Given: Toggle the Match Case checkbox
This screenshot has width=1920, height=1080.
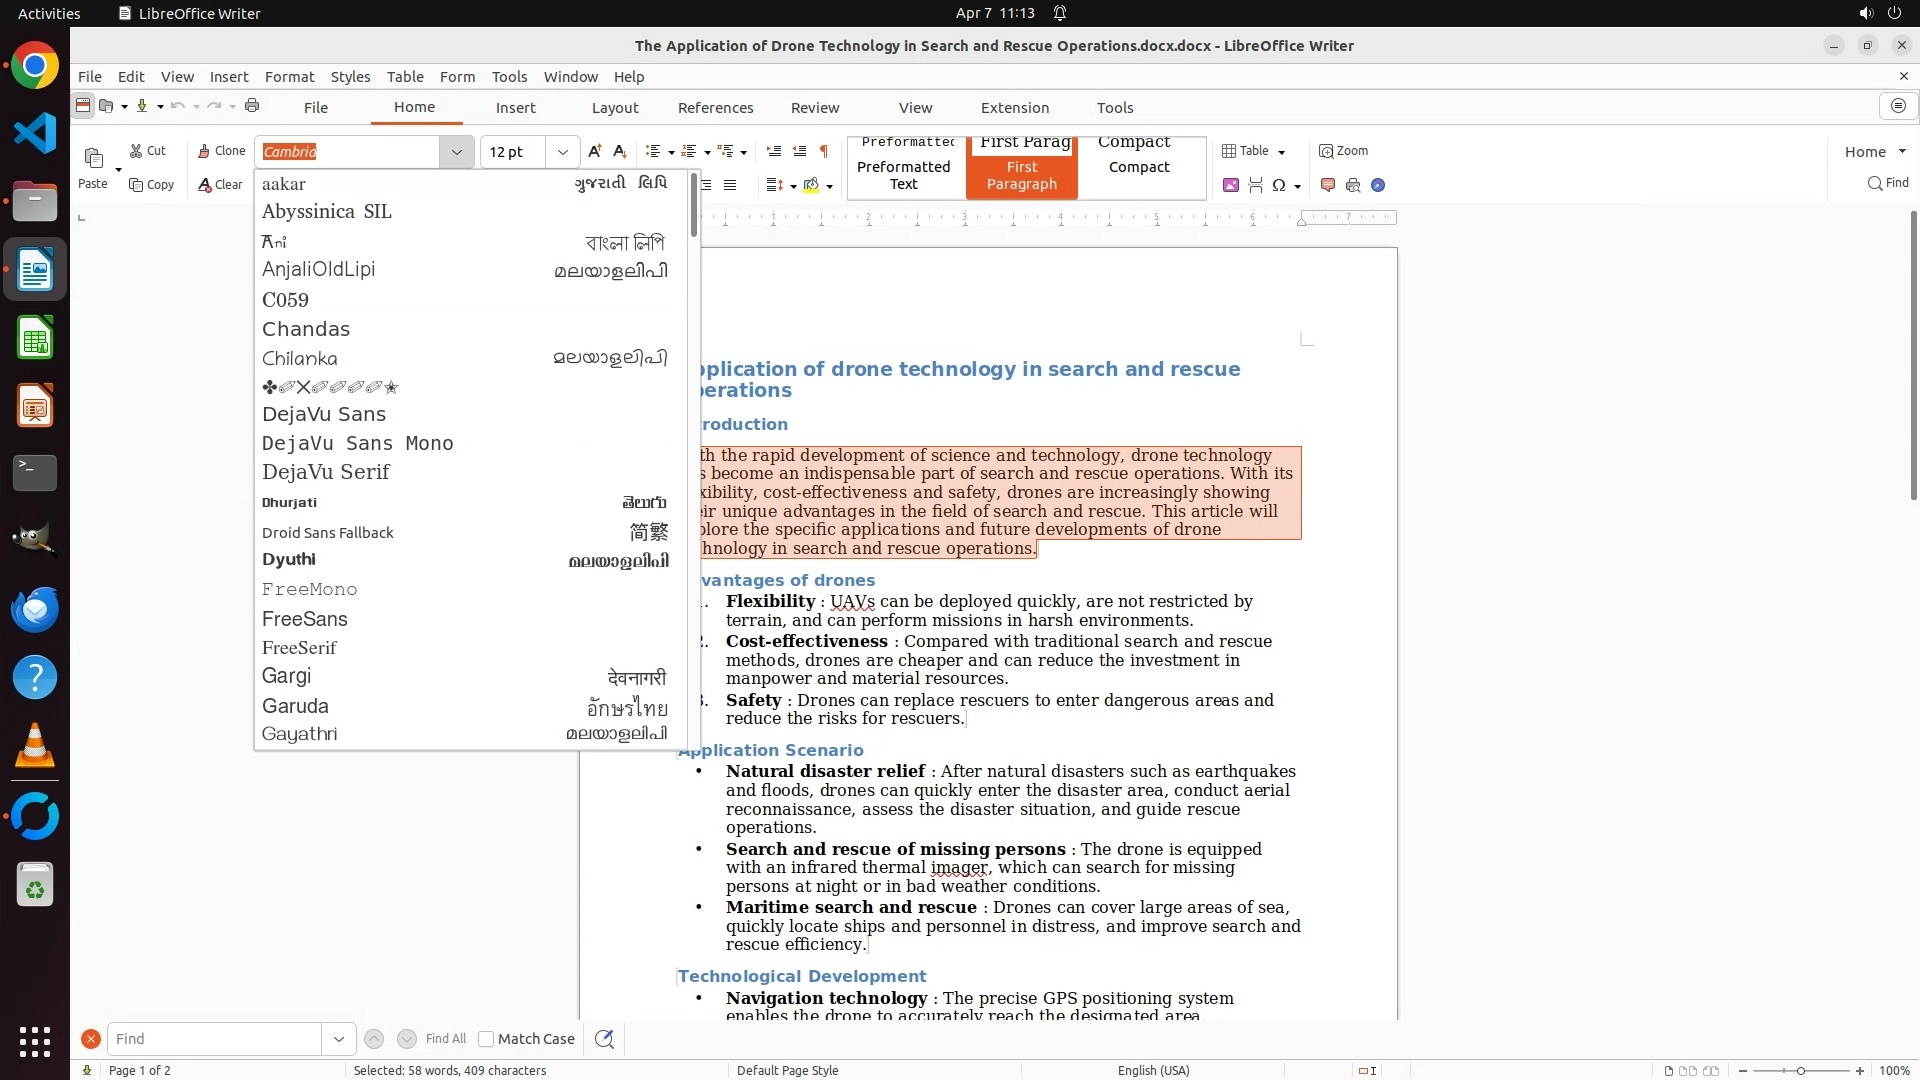Looking at the screenshot, I should (486, 1039).
